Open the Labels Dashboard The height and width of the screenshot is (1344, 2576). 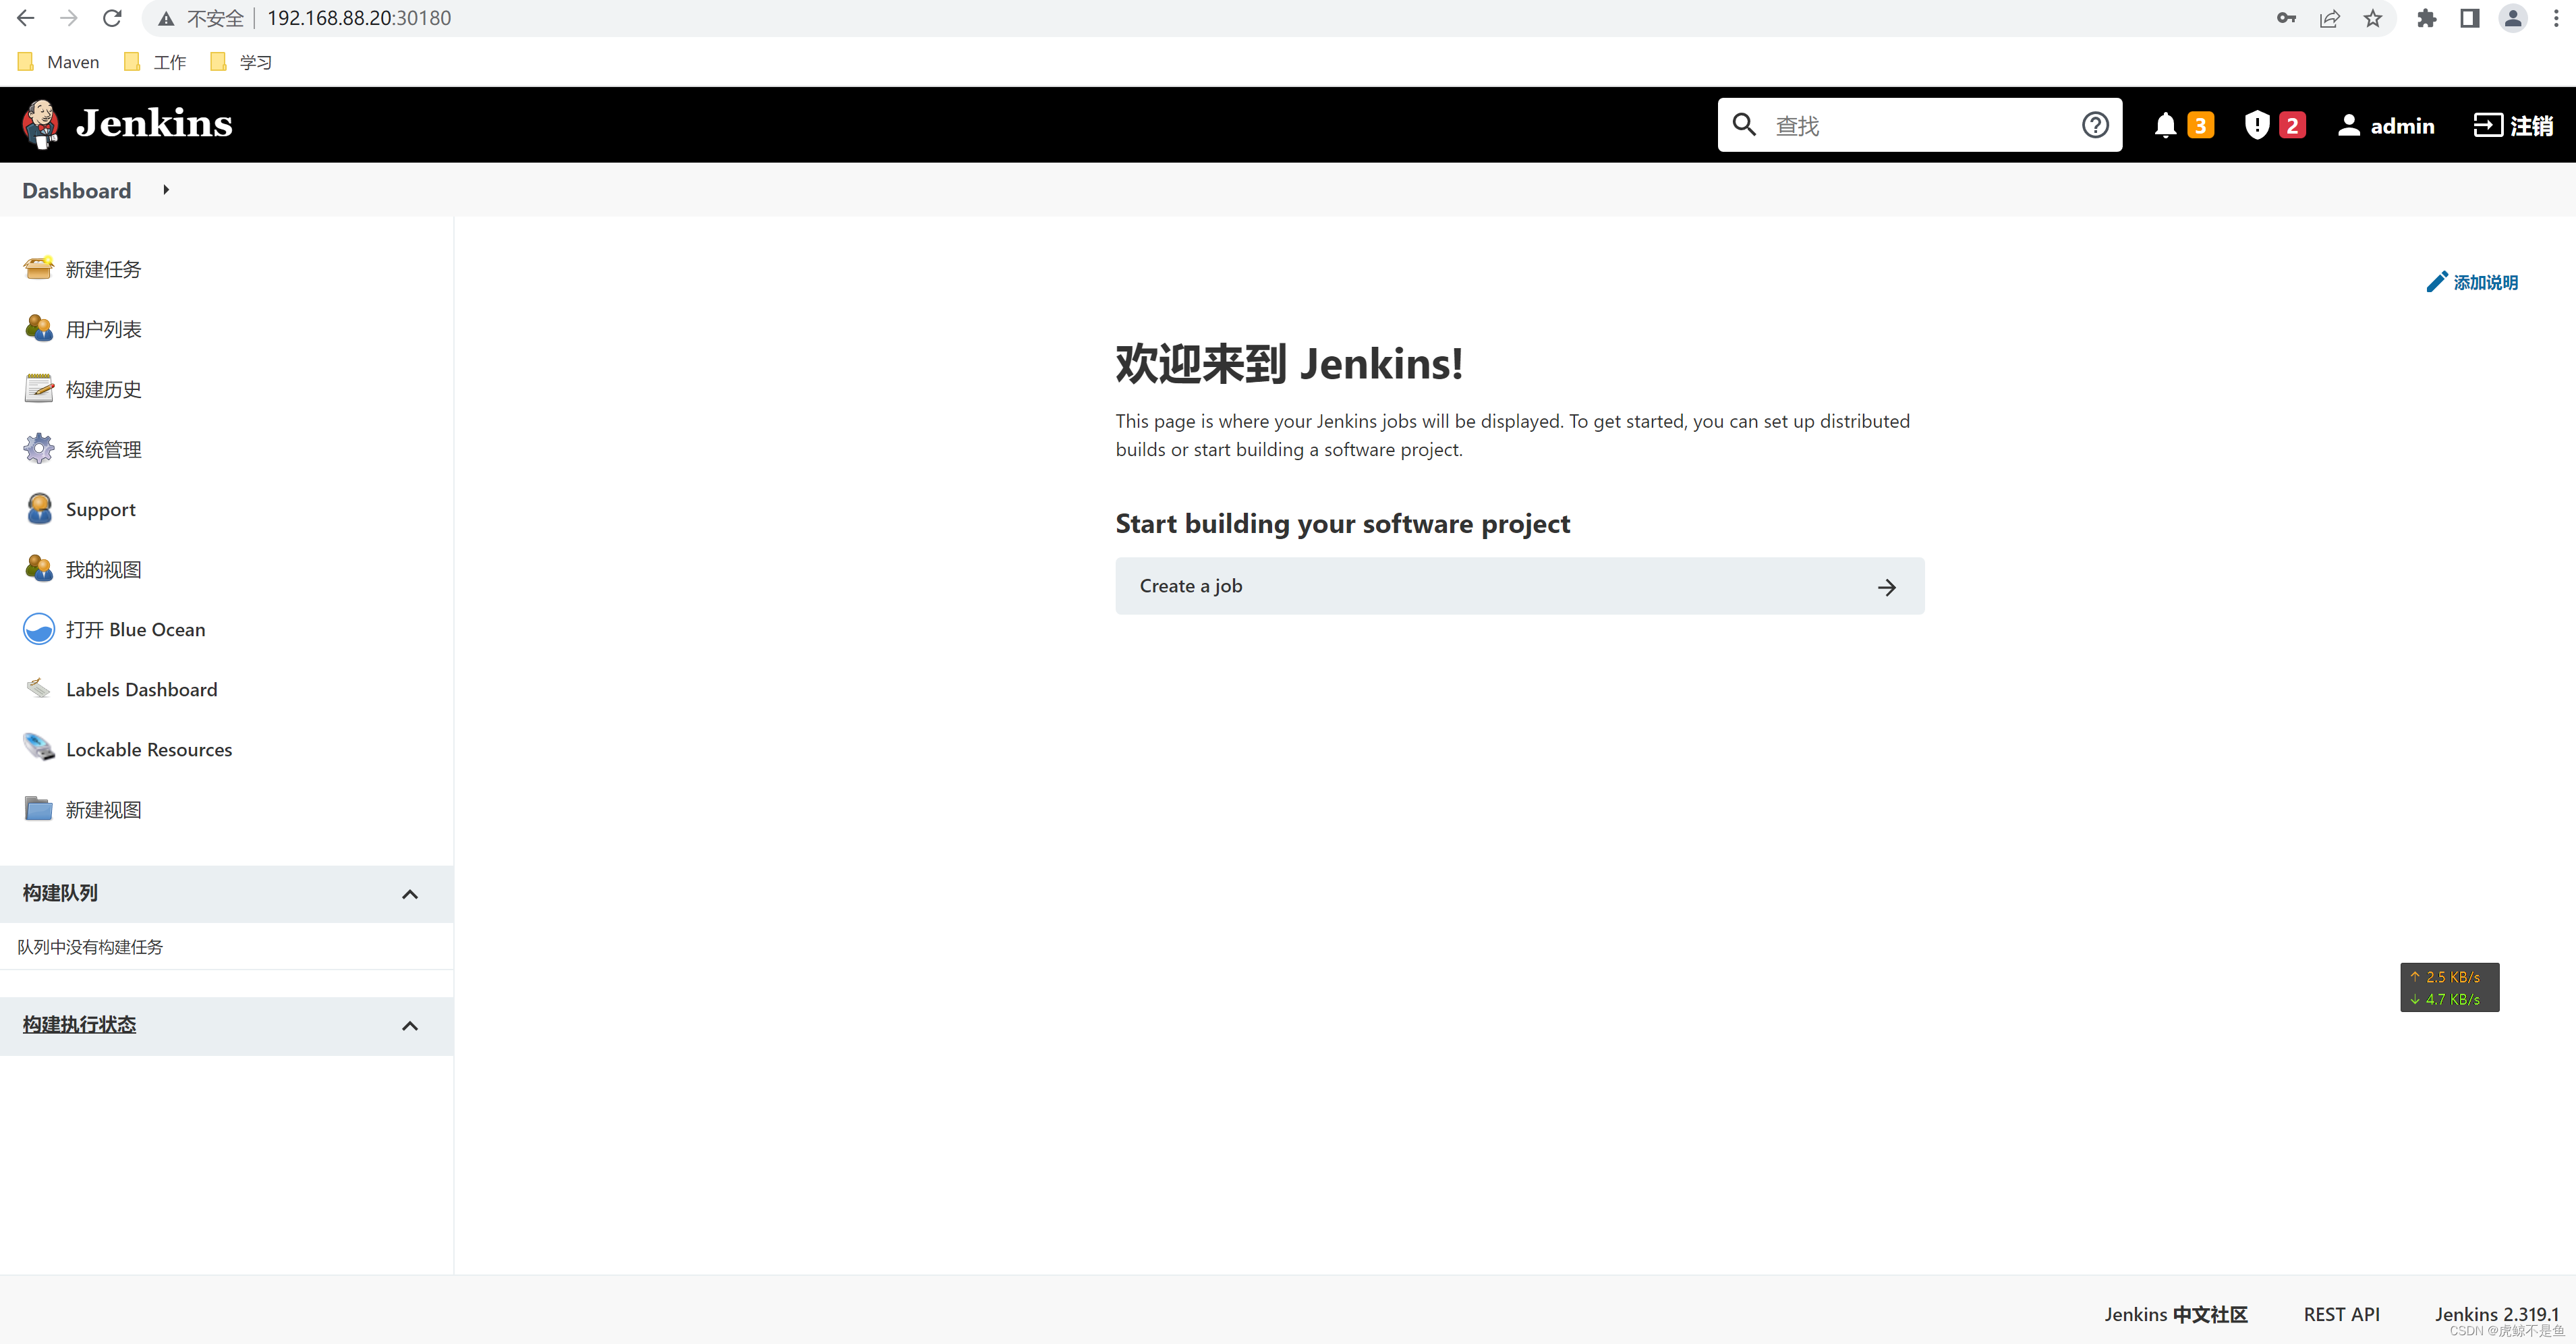coord(141,689)
